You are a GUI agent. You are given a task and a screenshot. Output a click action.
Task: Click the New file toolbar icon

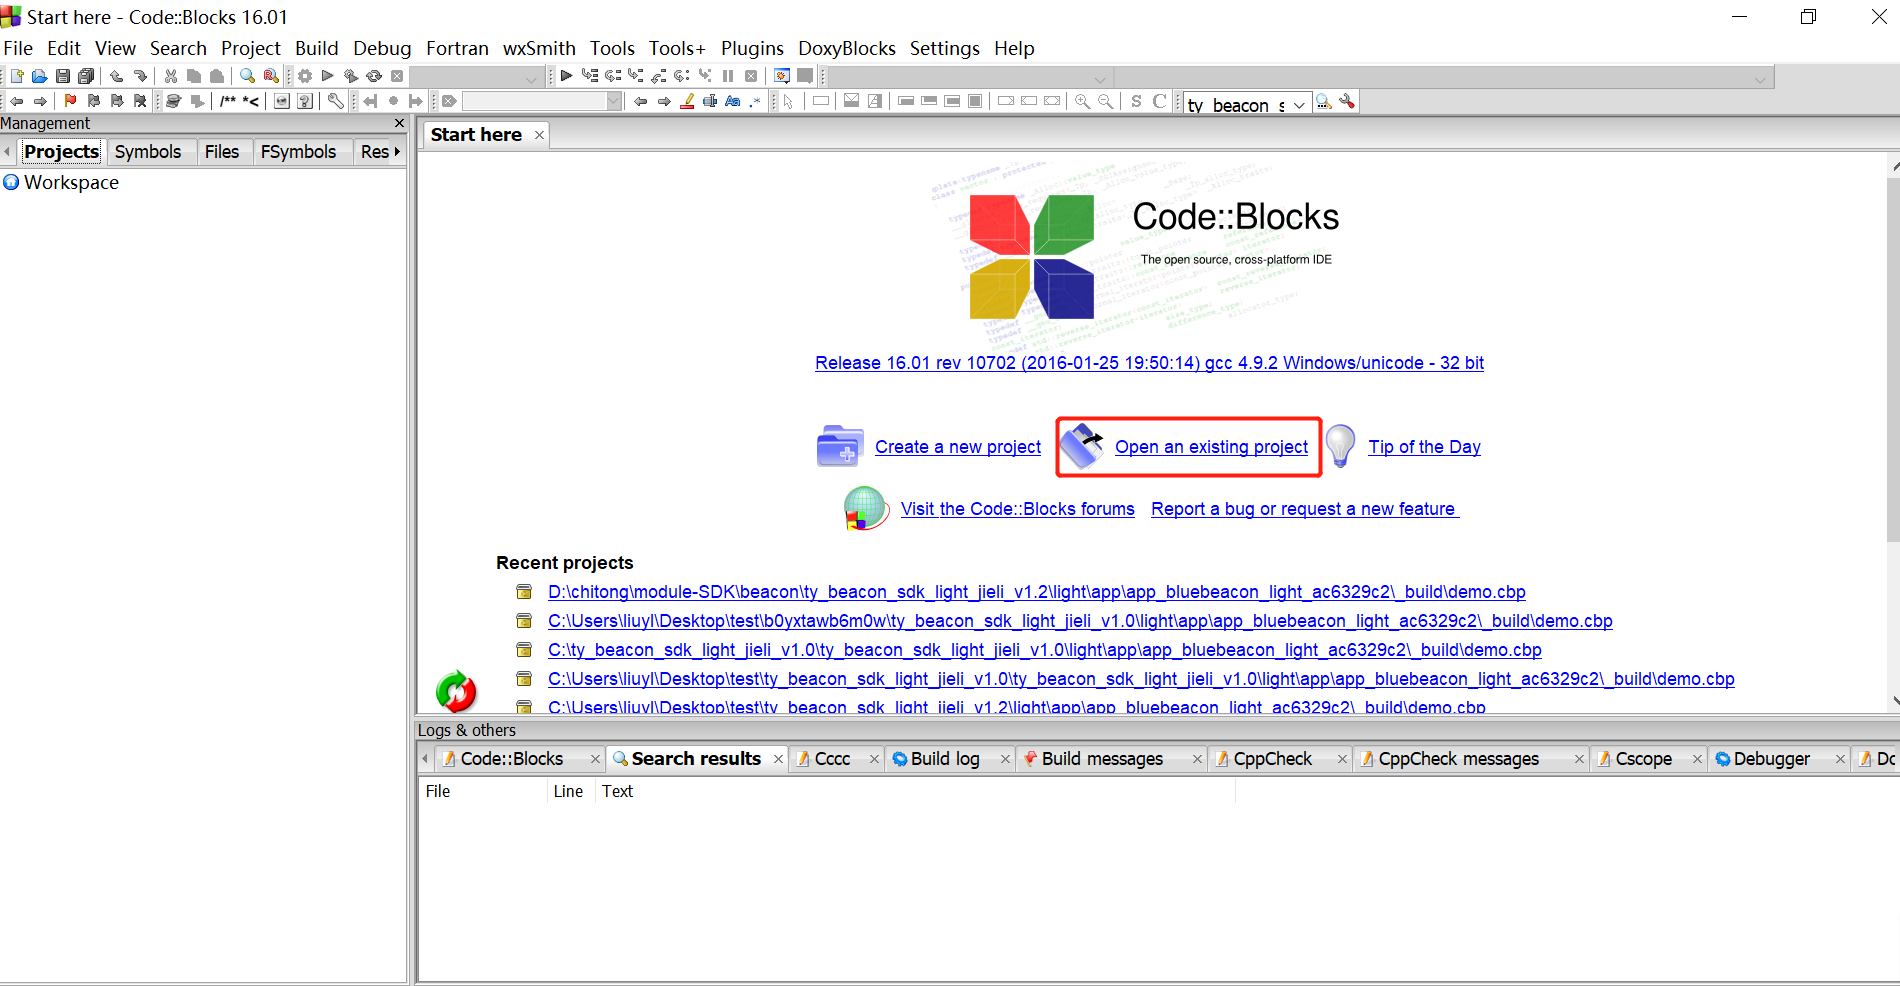[17, 76]
